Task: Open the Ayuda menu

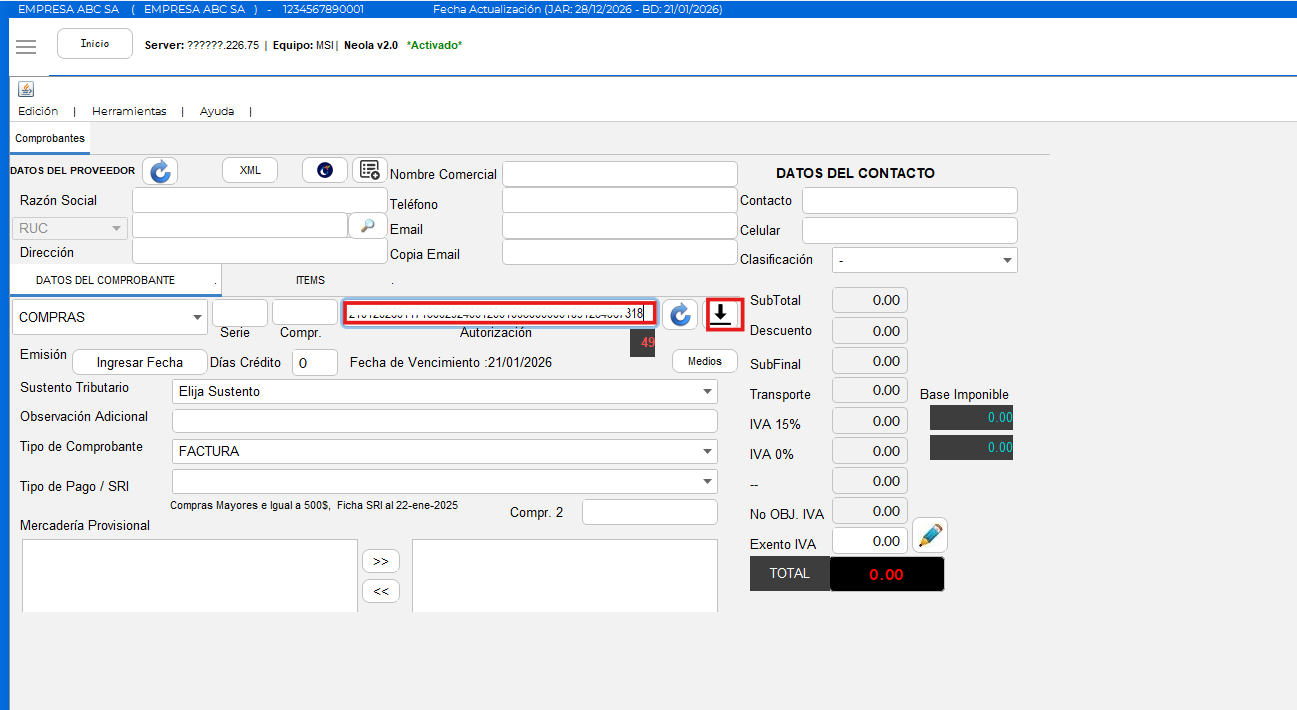Action: (217, 111)
